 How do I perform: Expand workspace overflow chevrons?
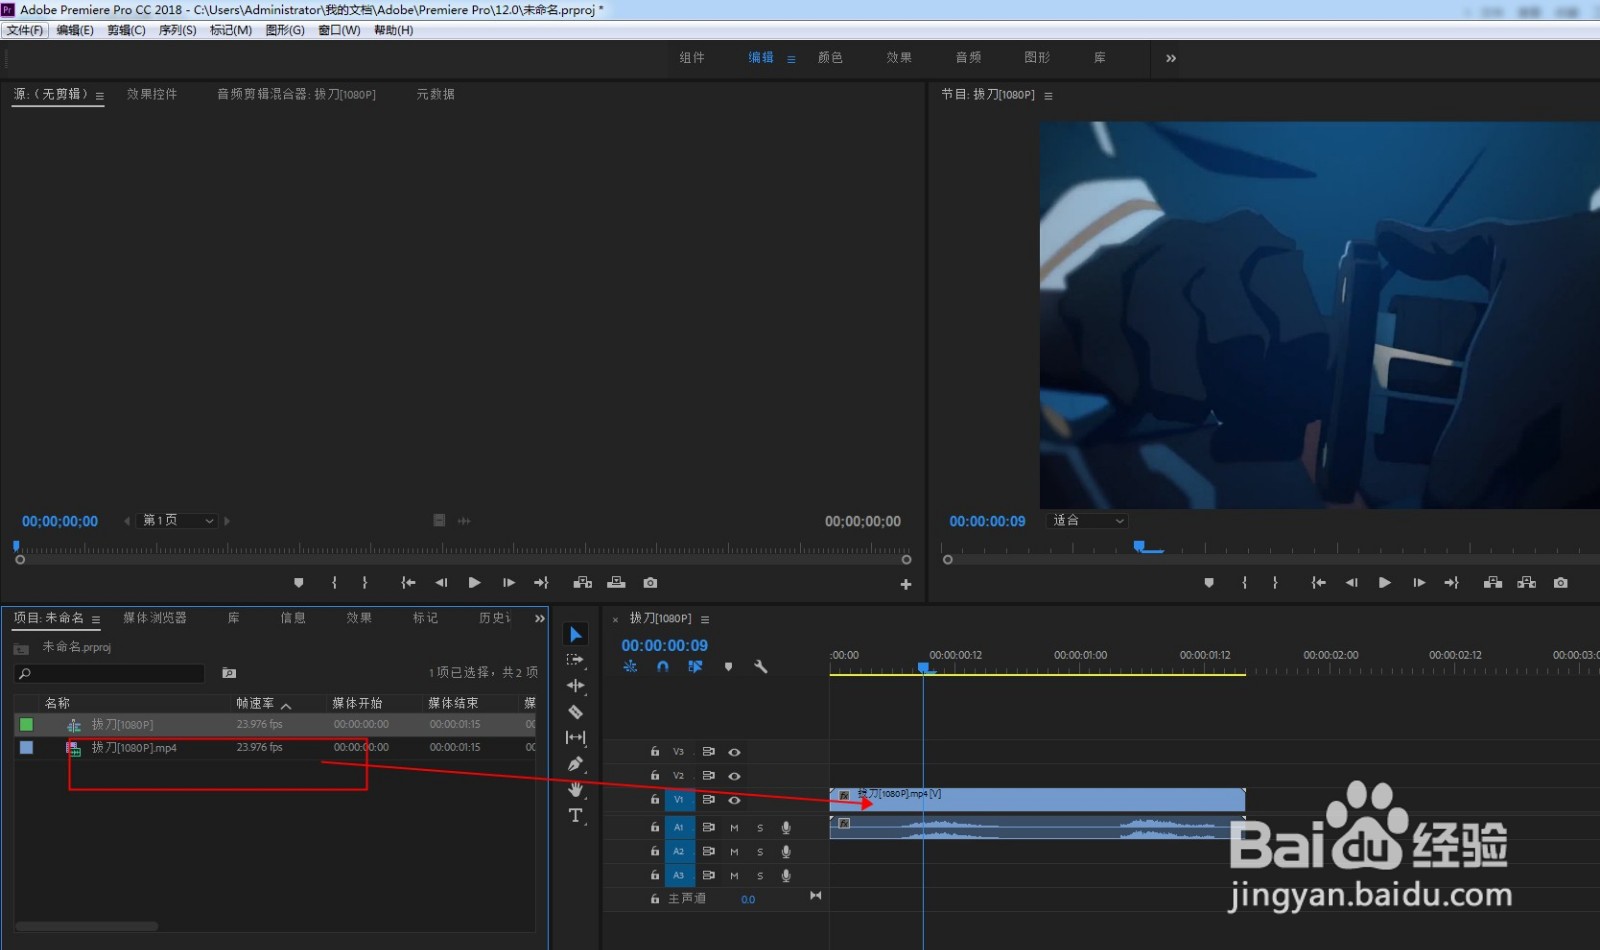click(x=1171, y=58)
